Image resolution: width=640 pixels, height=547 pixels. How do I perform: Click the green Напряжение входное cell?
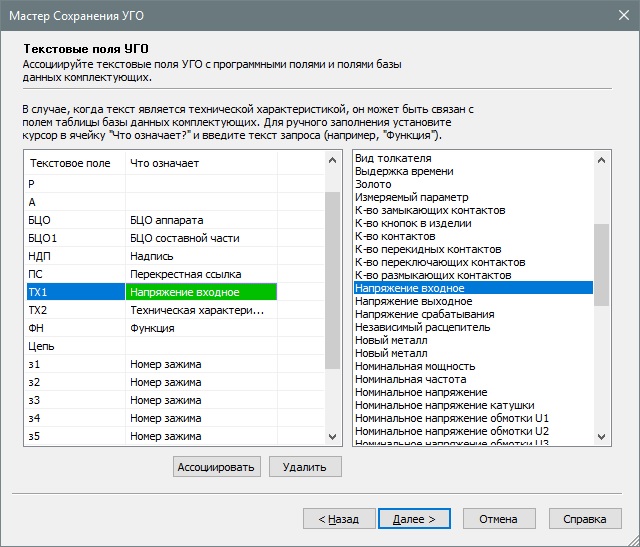(200, 292)
